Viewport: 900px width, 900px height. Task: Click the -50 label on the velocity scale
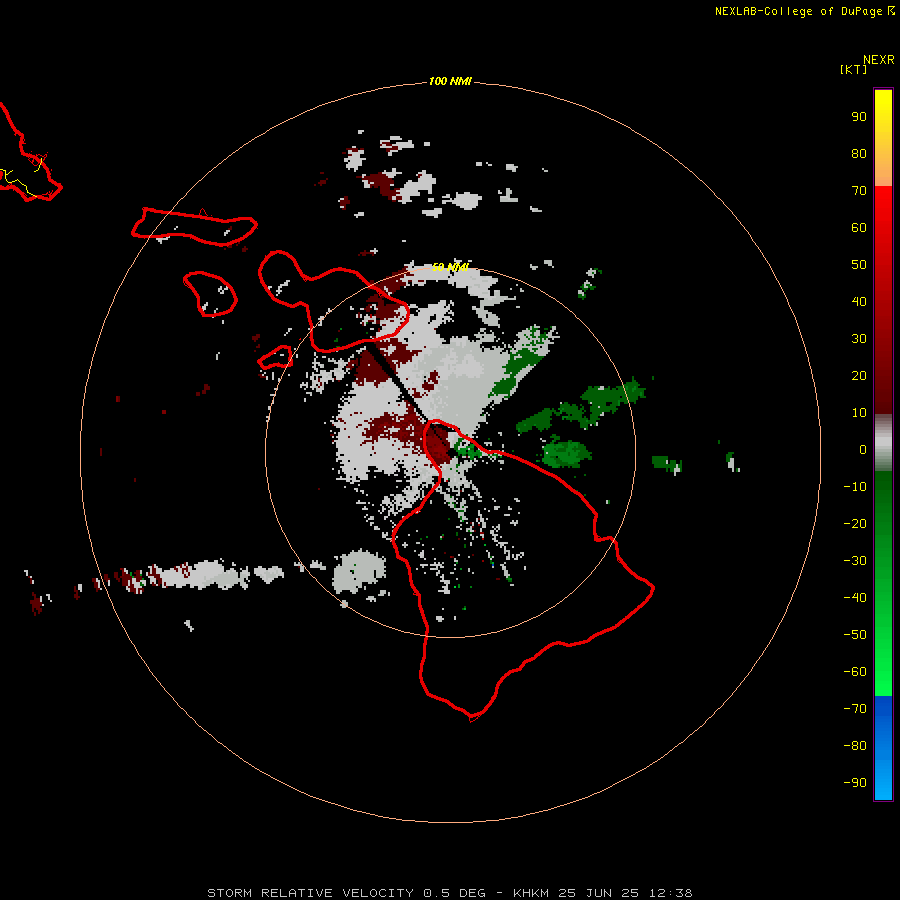[855, 635]
